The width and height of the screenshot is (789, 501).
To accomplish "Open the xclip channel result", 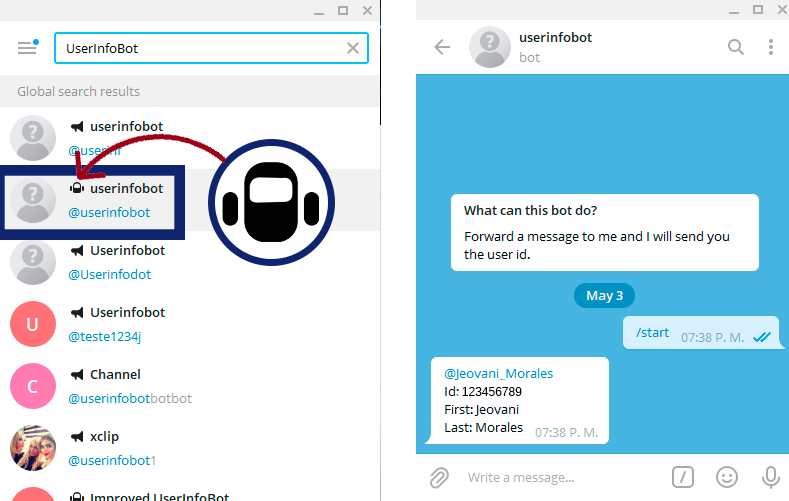I will point(190,448).
